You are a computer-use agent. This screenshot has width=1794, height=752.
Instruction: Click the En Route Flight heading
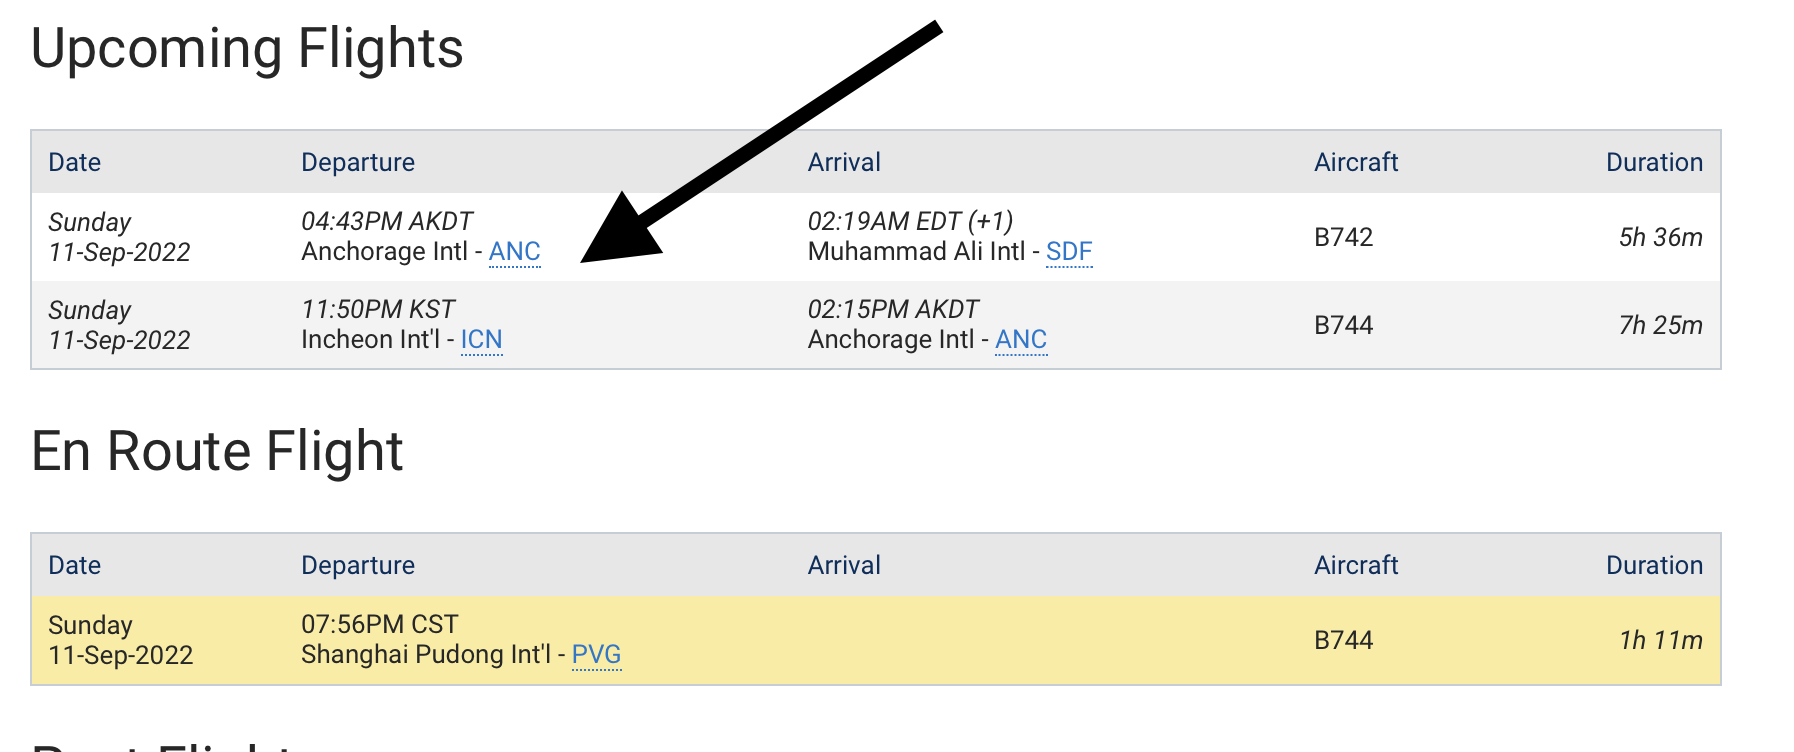click(217, 452)
